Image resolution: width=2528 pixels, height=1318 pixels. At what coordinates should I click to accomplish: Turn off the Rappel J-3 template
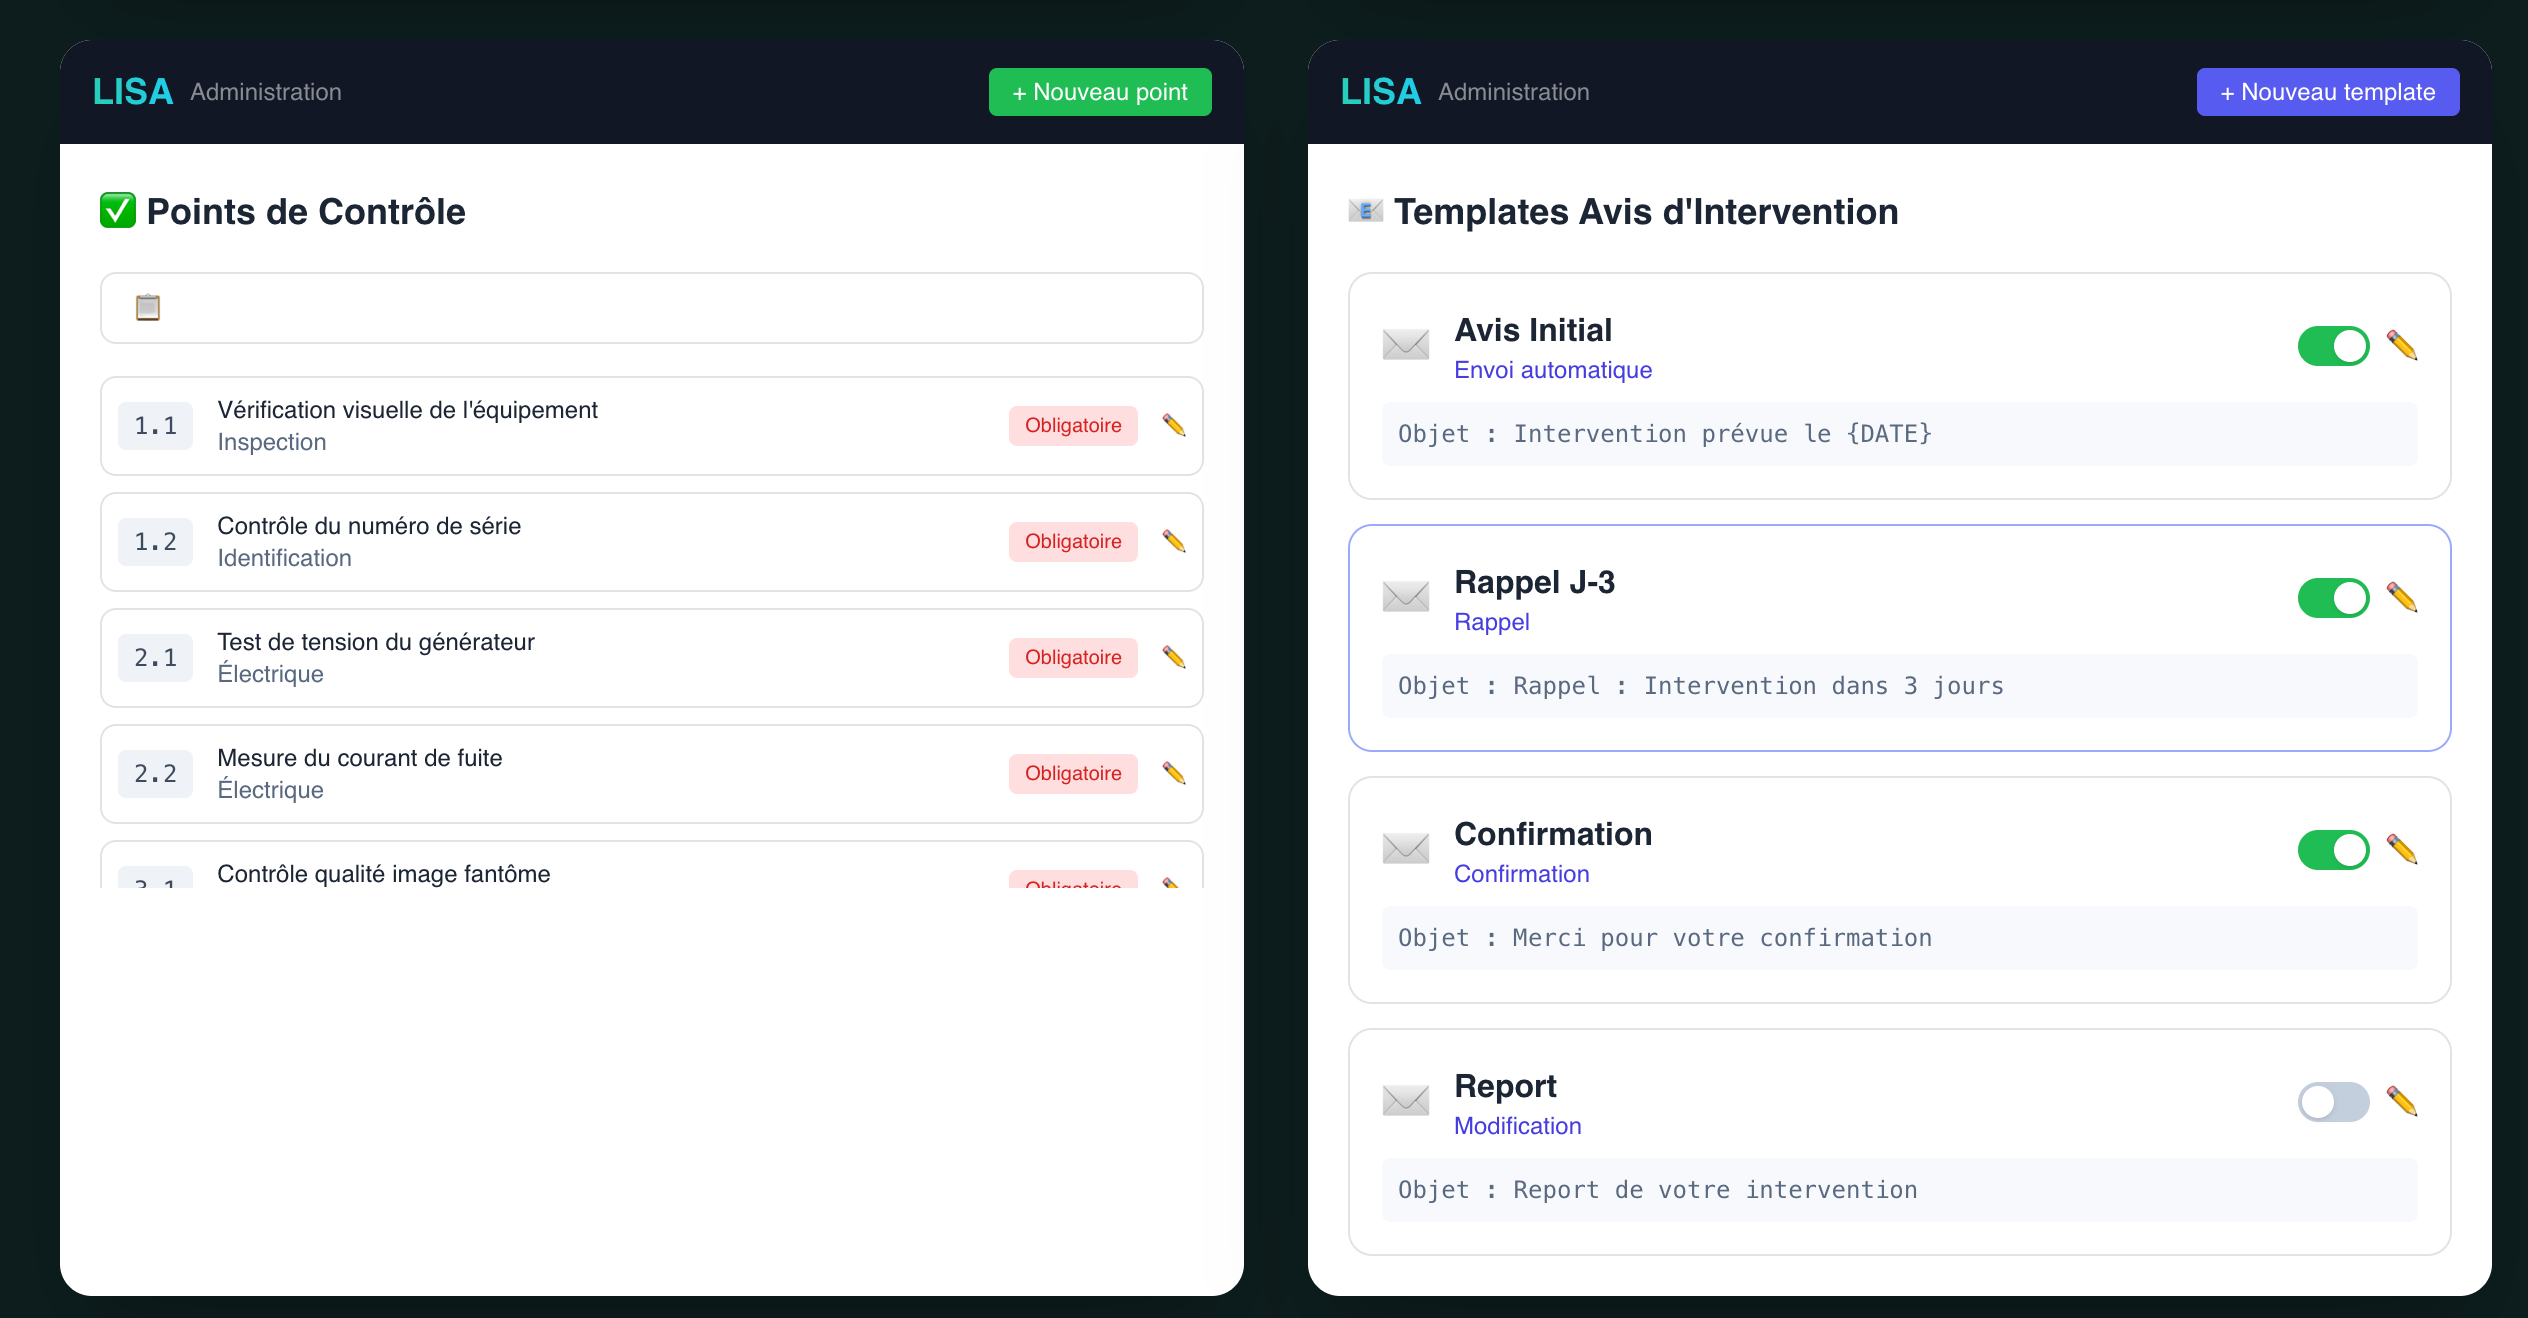[2334, 597]
